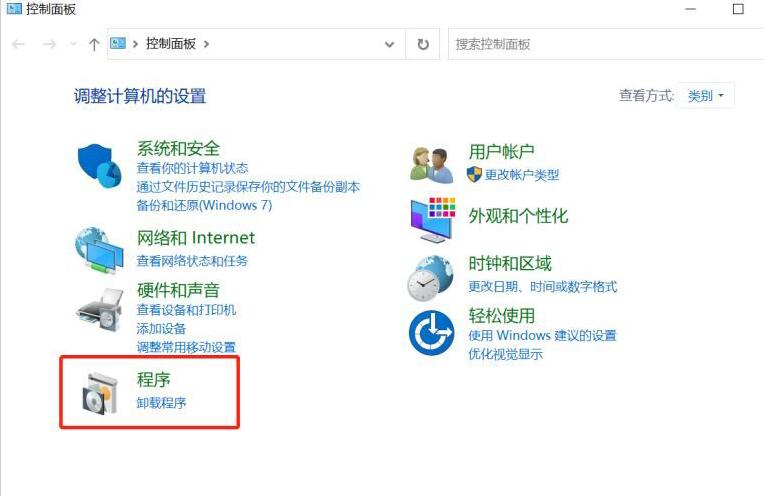
Task: Open the recent locations dropdown arrow
Action: pyautogui.click(x=73, y=44)
